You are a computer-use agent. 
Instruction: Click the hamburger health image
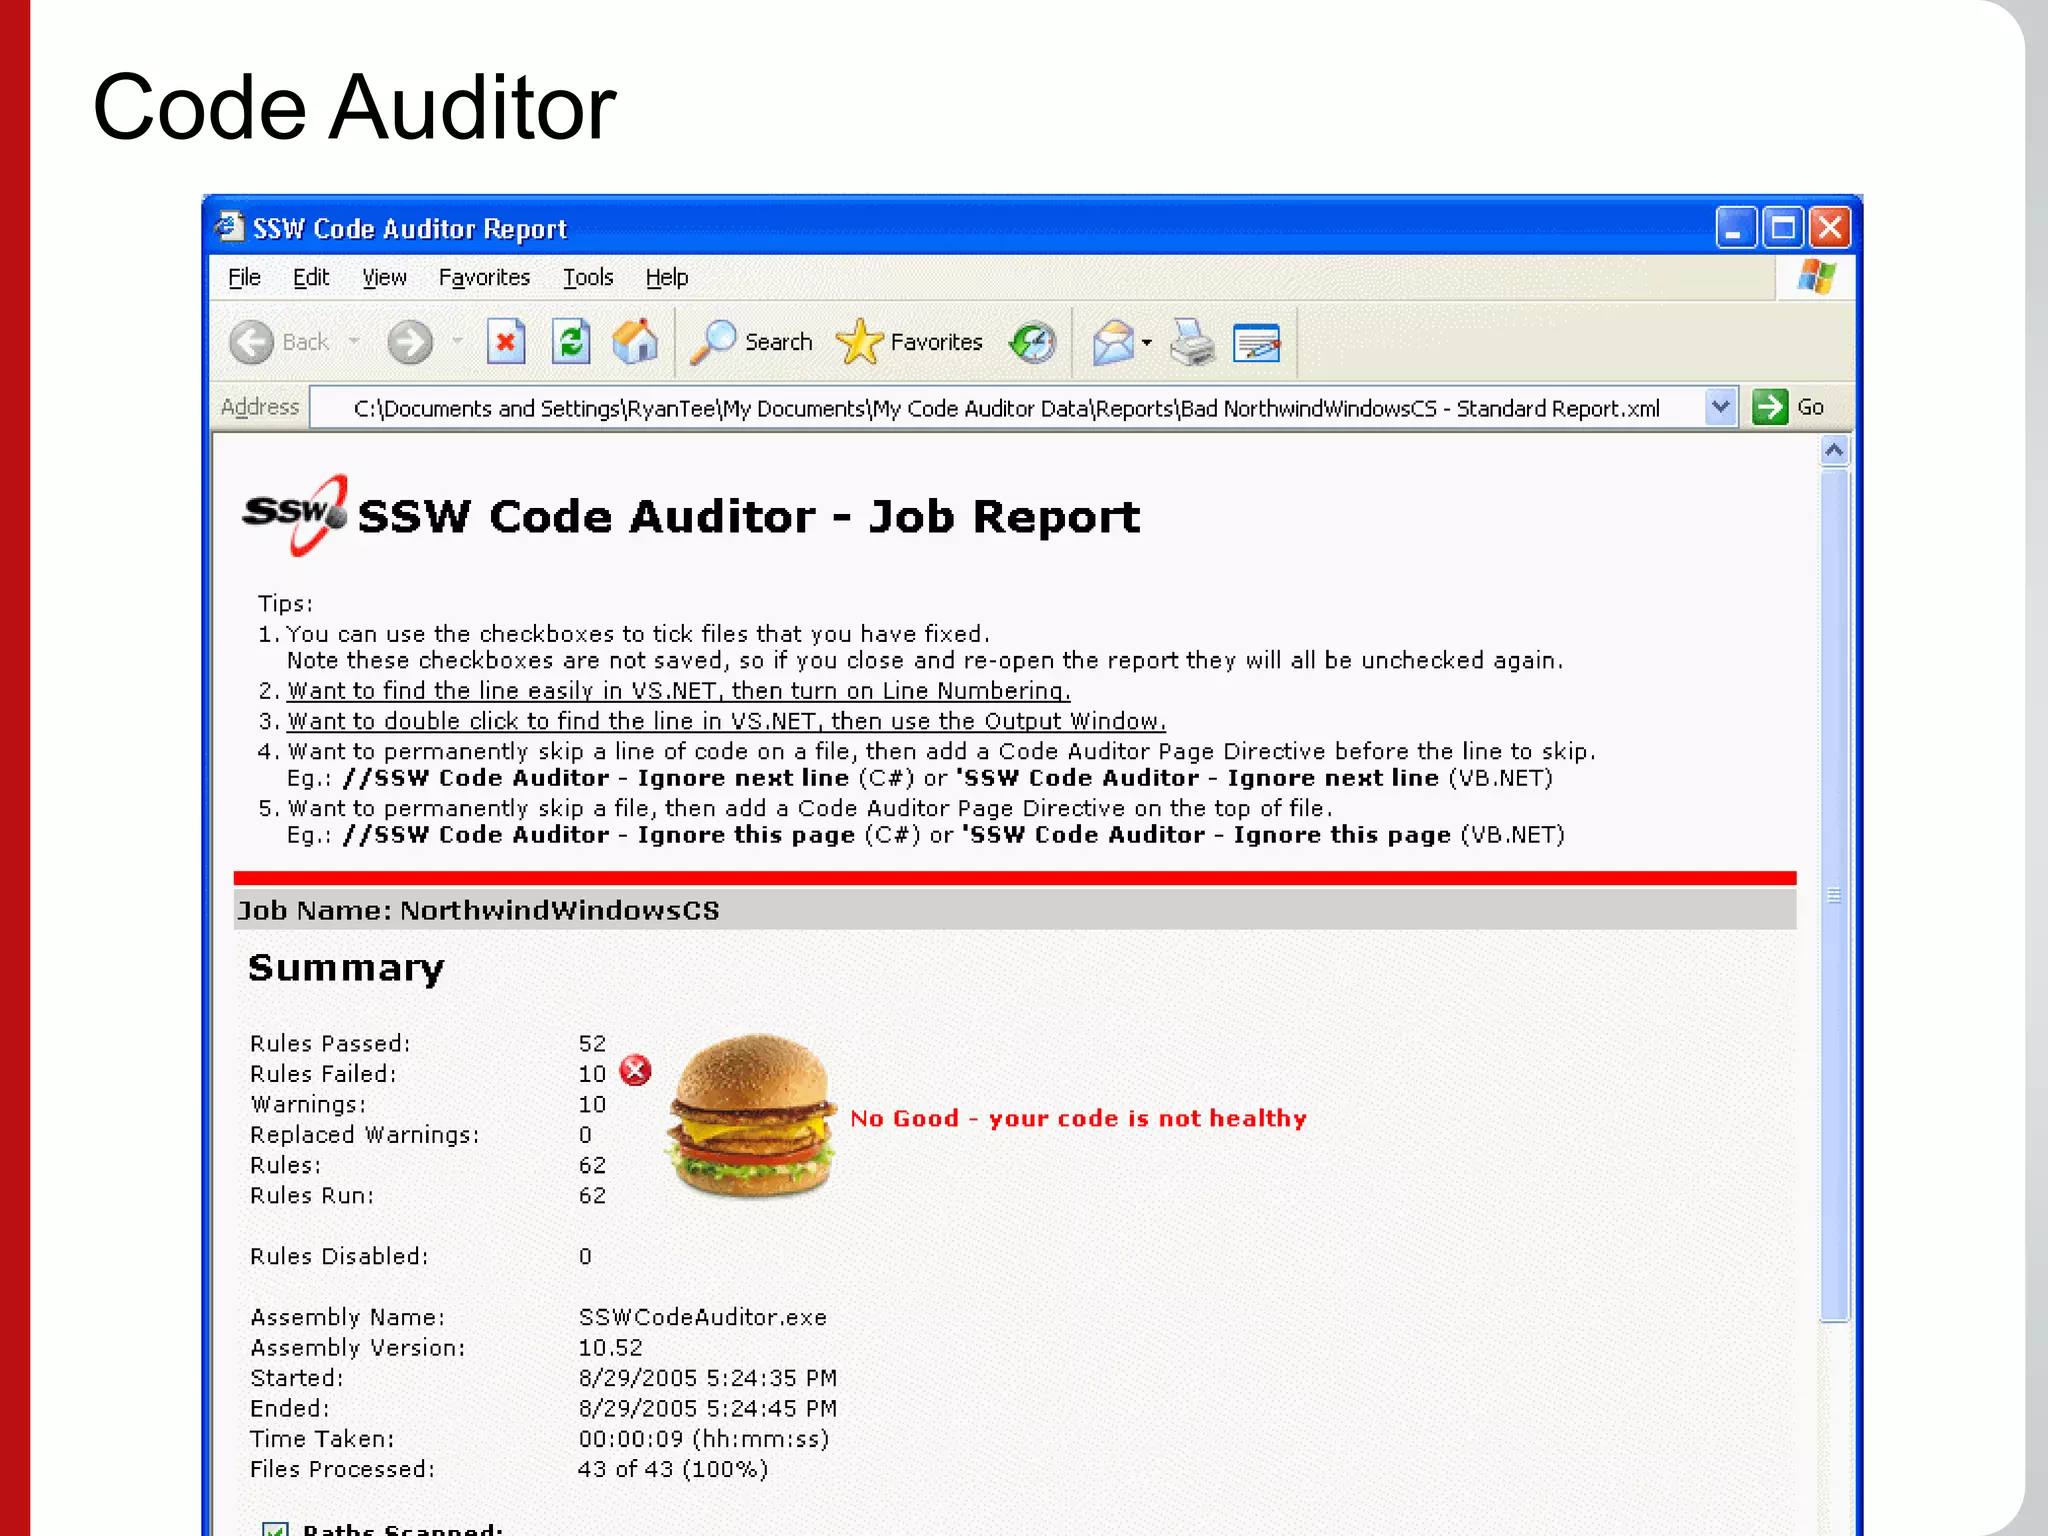coord(752,1115)
